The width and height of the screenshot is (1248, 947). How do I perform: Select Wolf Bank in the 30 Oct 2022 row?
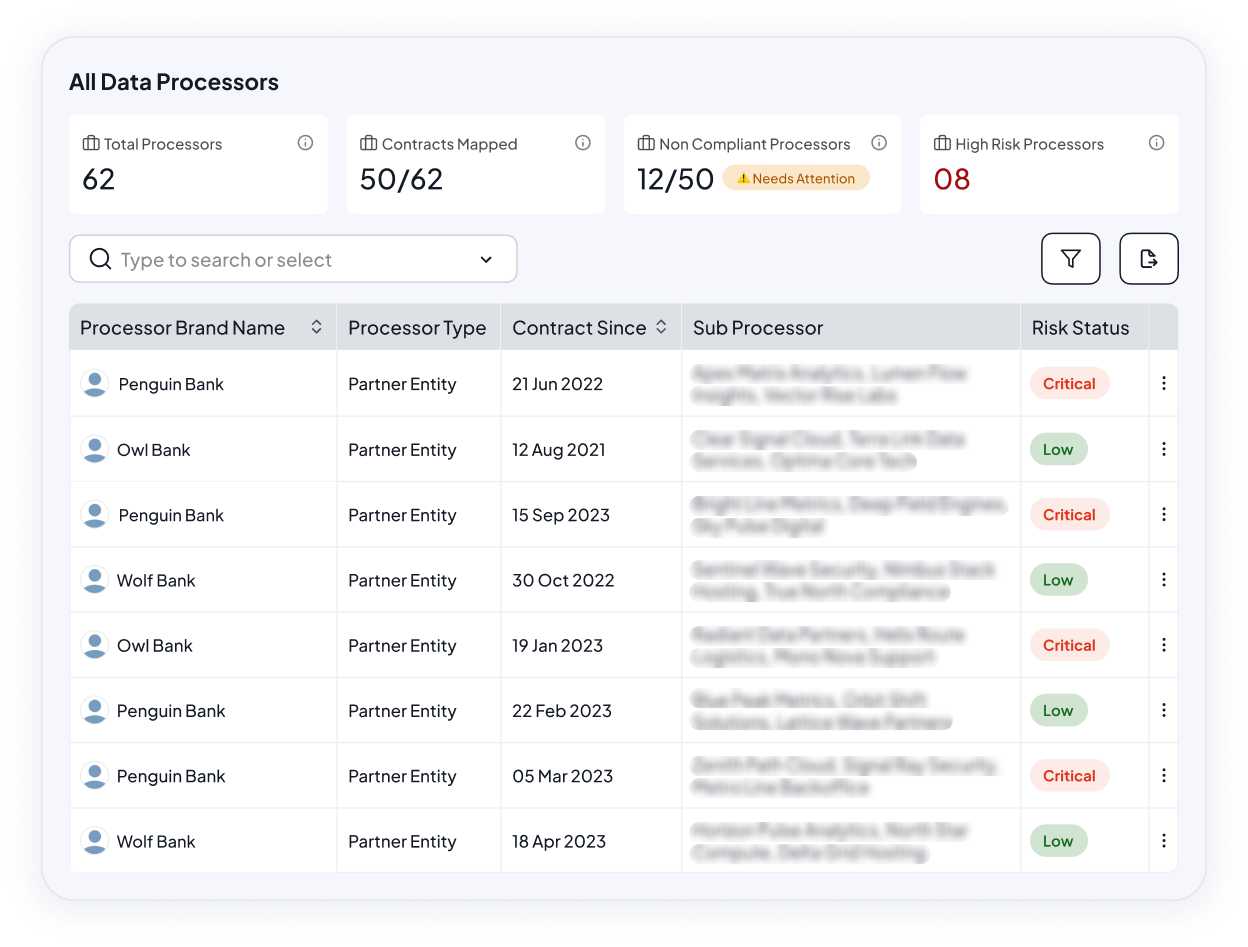click(x=156, y=580)
